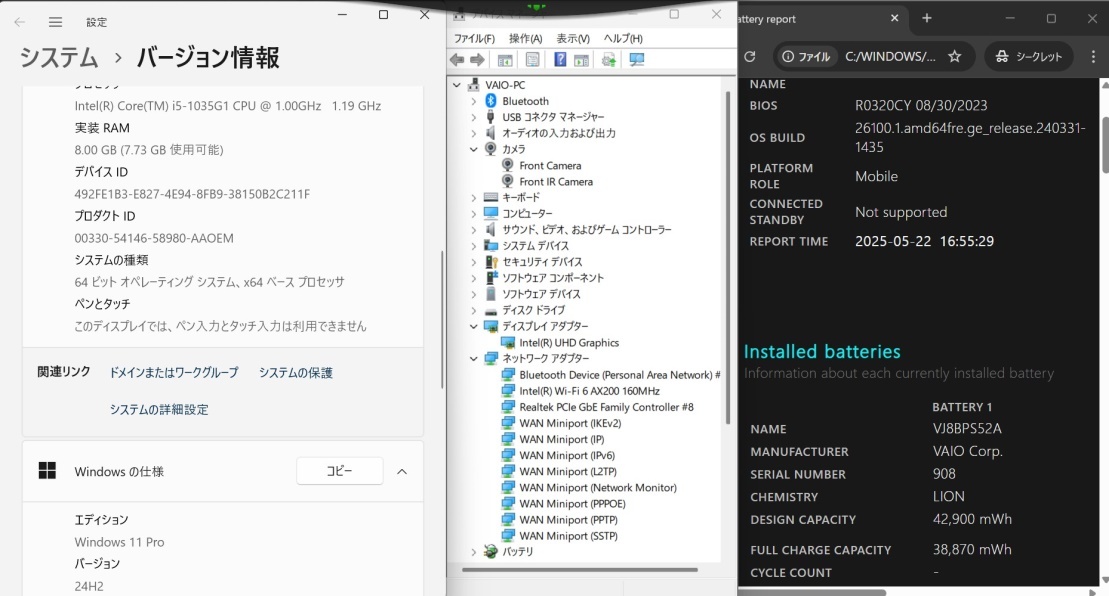Click the update driver toolbar icon
Screen dimensions: 1109x596
pos(609,60)
